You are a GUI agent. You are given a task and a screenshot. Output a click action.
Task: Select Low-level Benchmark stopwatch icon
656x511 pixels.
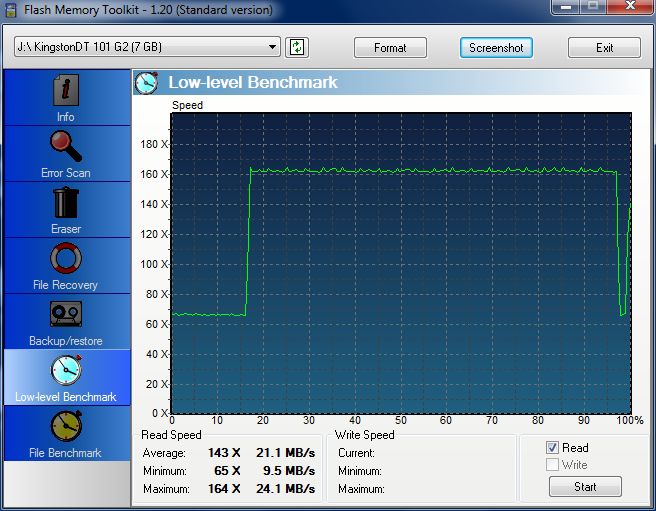click(66, 370)
